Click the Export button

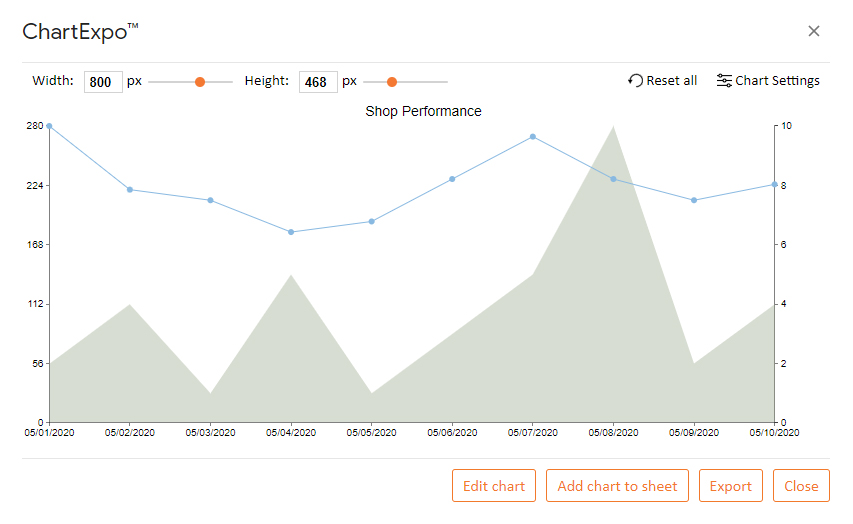[x=730, y=485]
